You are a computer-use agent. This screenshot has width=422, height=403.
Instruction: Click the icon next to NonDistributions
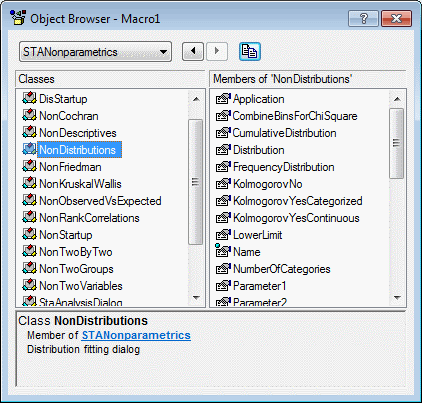click(29, 149)
